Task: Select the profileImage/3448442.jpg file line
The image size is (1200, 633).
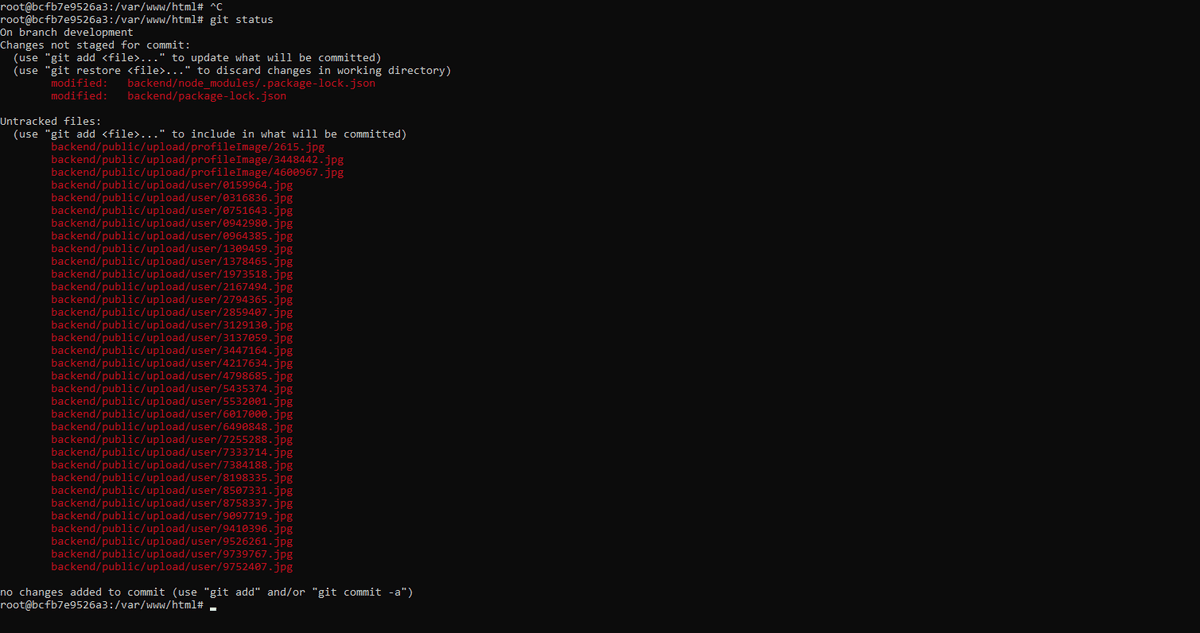Action: point(197,160)
